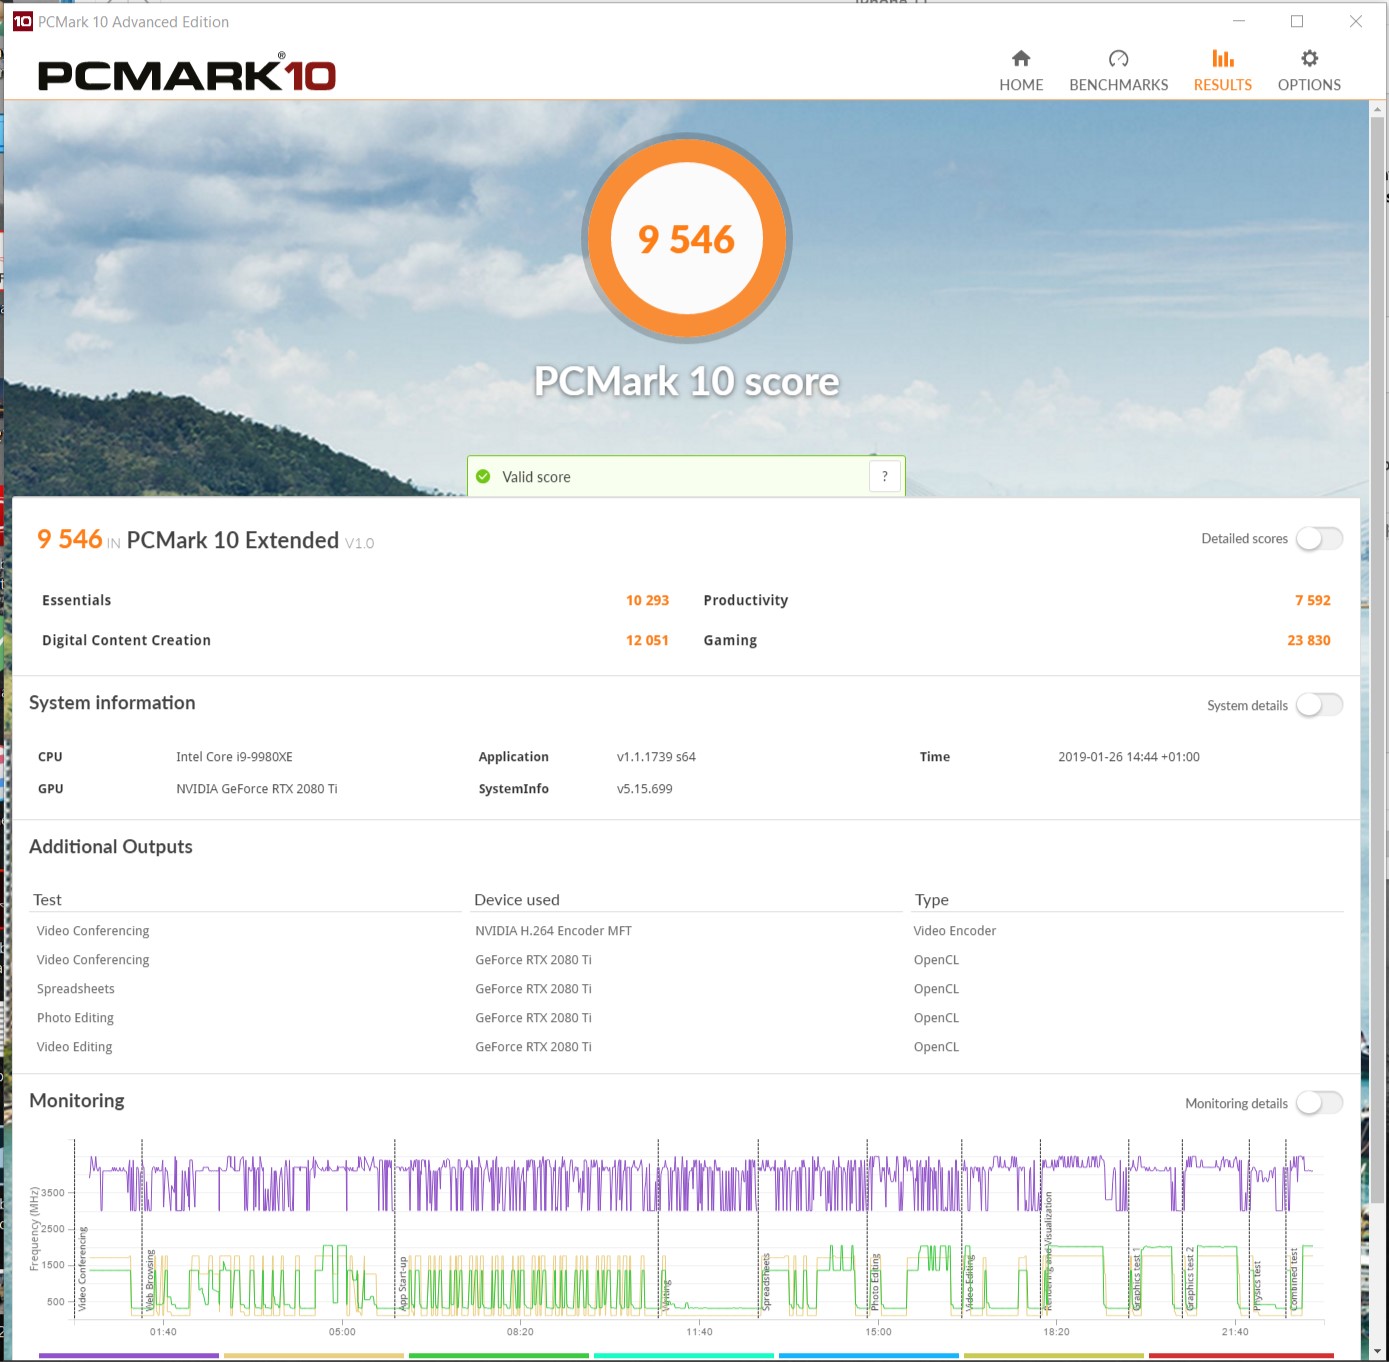
Task: Click the NVIDIA H.264 Encoder MFT device
Action: coord(553,931)
